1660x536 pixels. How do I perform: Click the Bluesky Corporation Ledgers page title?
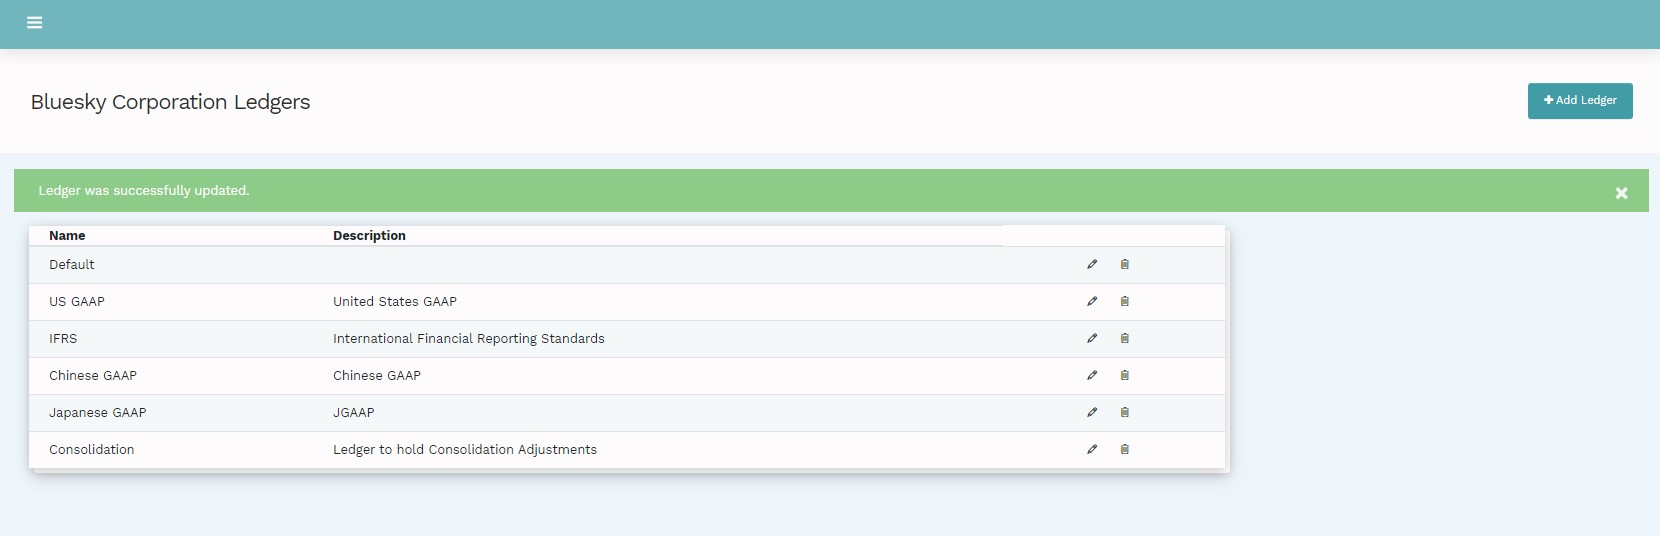coord(170,102)
